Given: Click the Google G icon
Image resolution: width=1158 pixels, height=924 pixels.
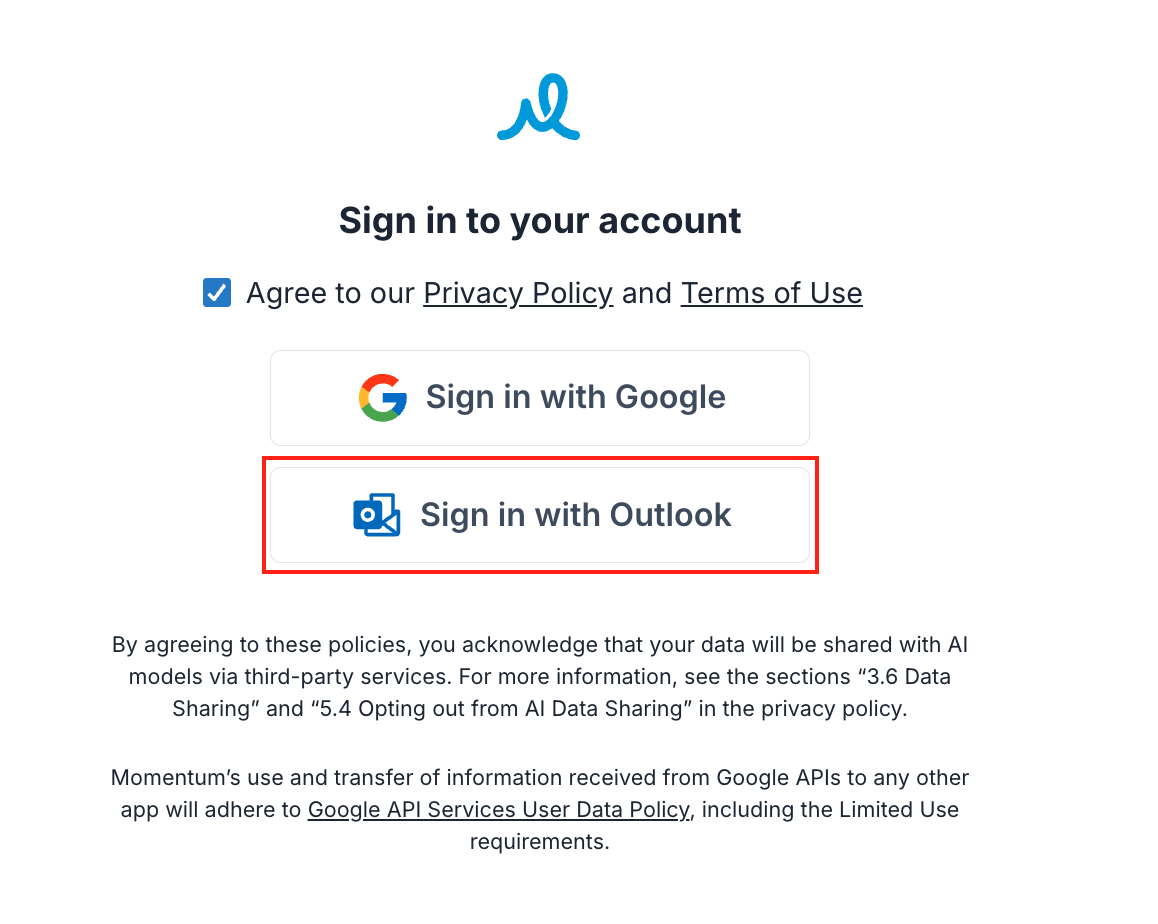Looking at the screenshot, I should coord(383,397).
